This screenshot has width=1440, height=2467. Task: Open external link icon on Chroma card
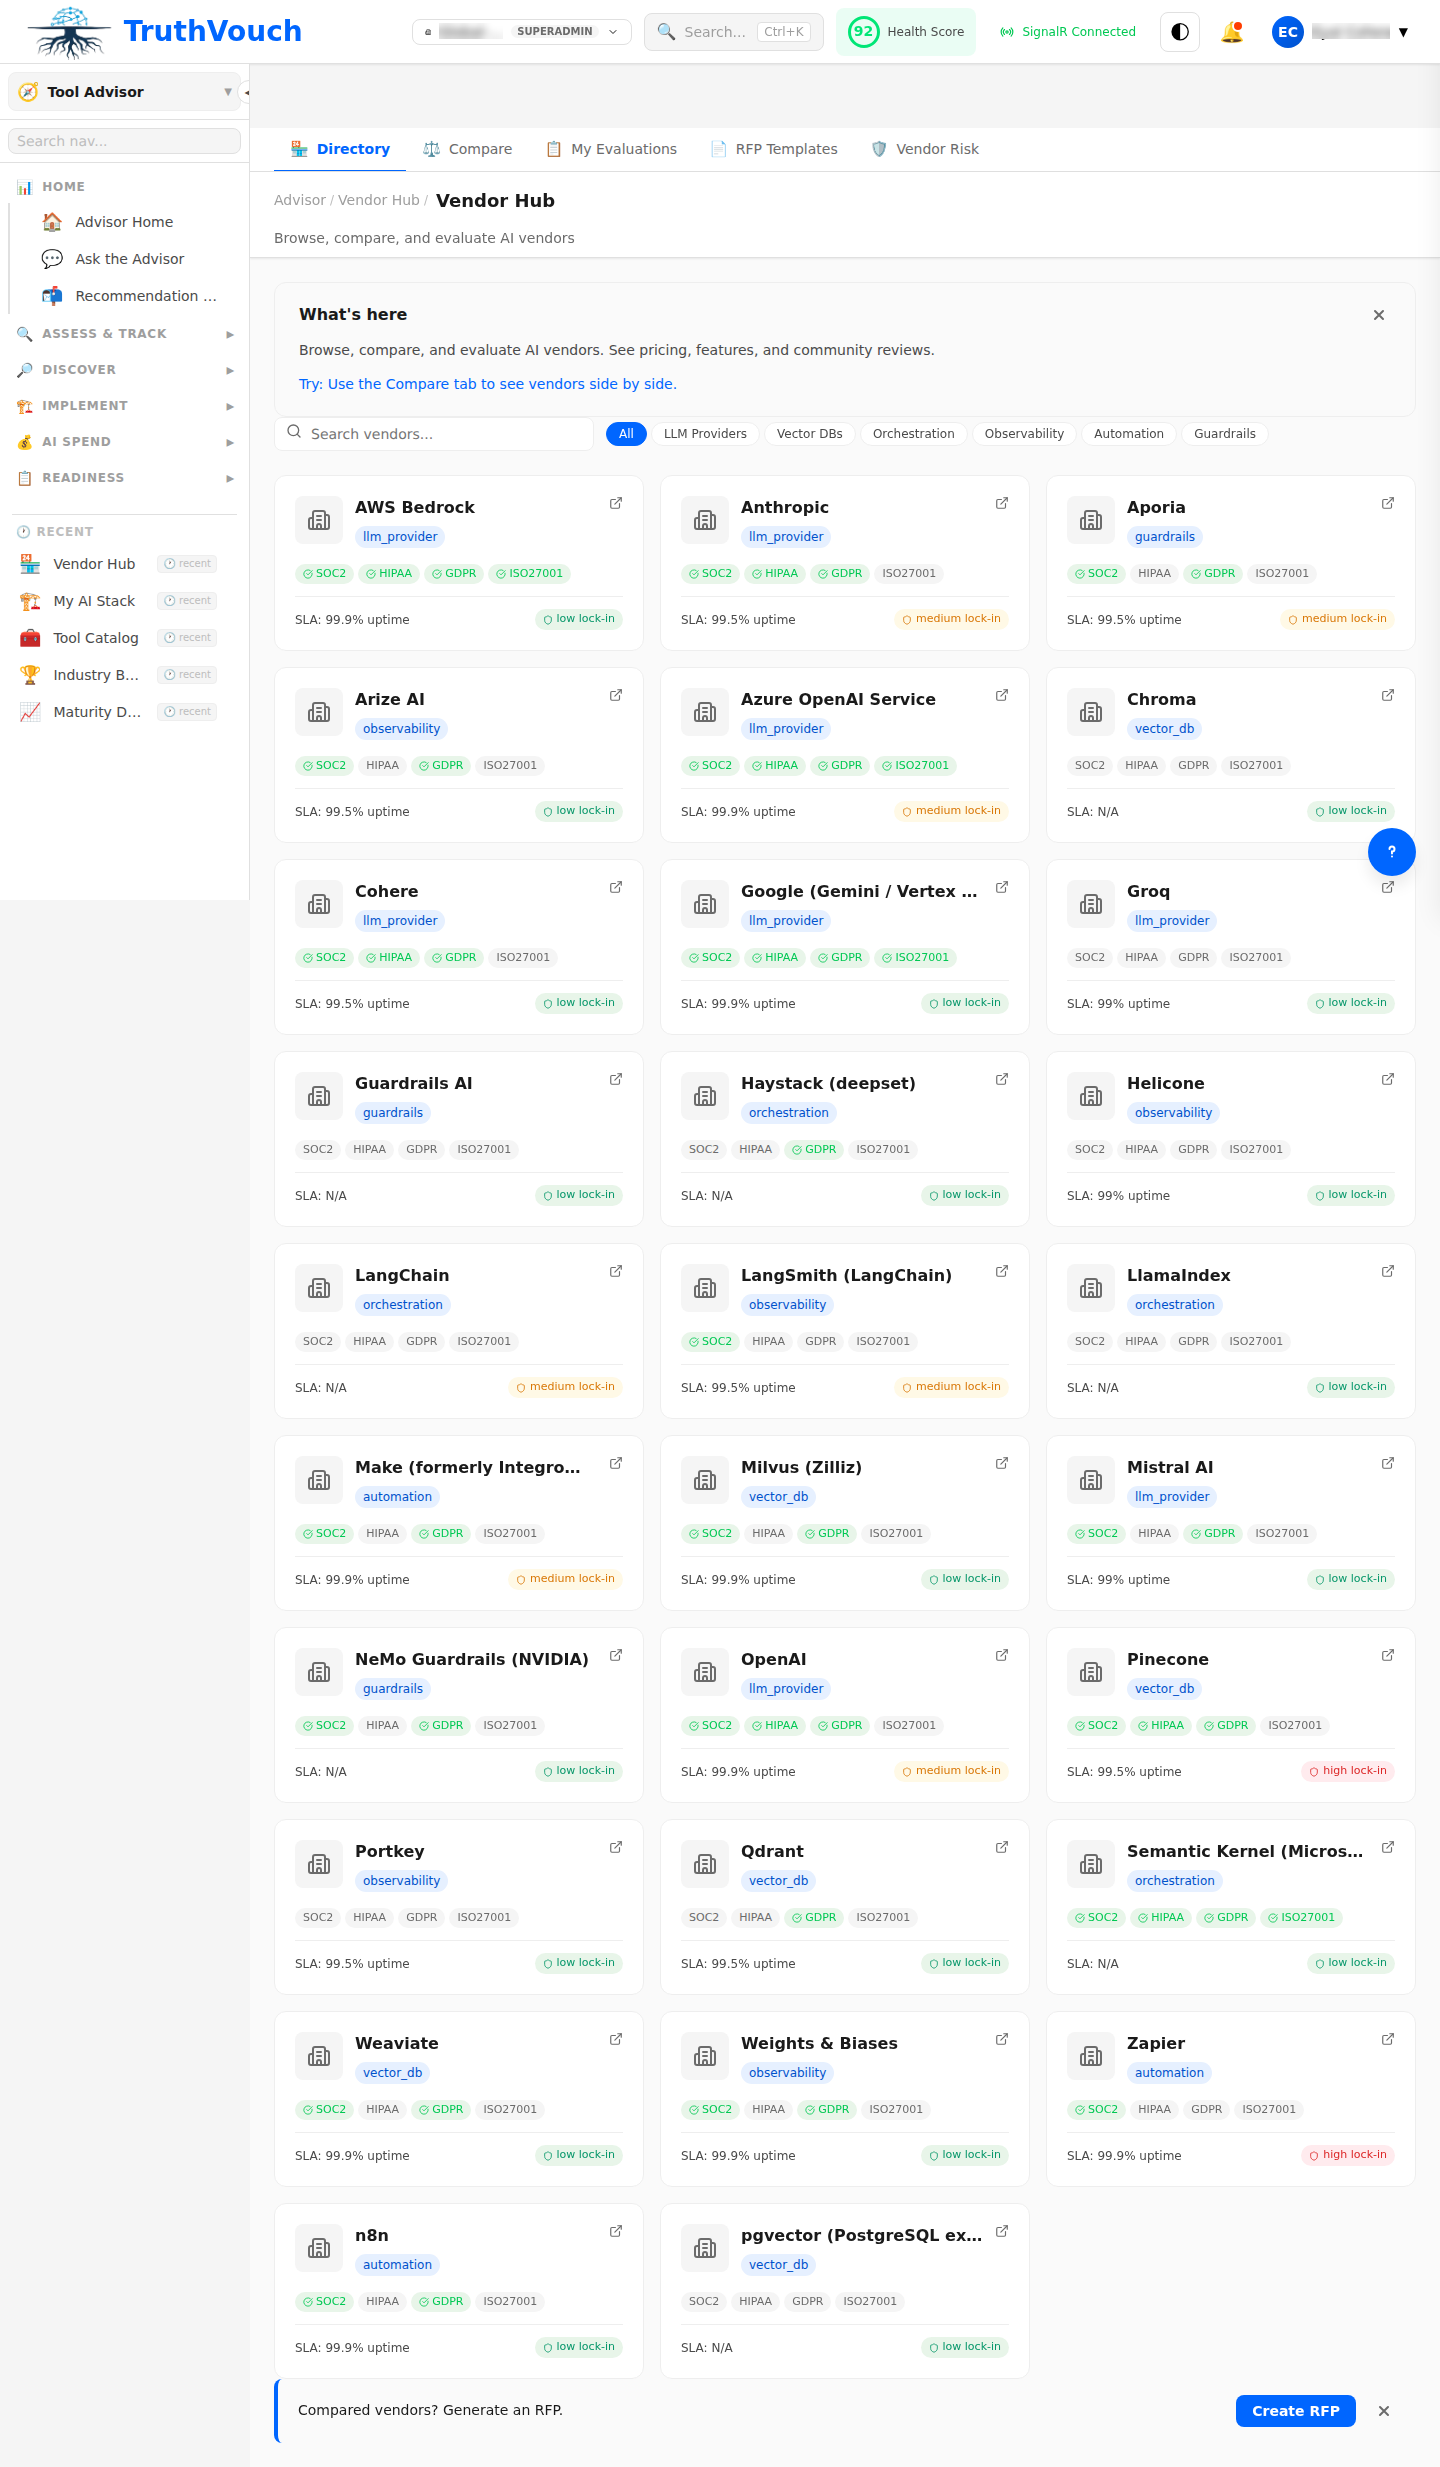coord(1388,695)
